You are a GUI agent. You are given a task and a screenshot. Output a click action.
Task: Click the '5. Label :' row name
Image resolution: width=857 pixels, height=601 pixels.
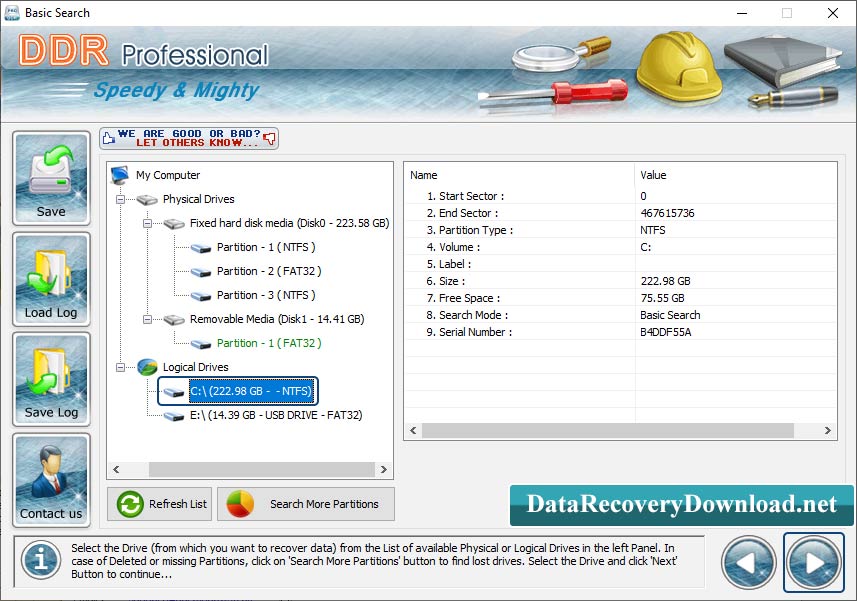[449, 264]
